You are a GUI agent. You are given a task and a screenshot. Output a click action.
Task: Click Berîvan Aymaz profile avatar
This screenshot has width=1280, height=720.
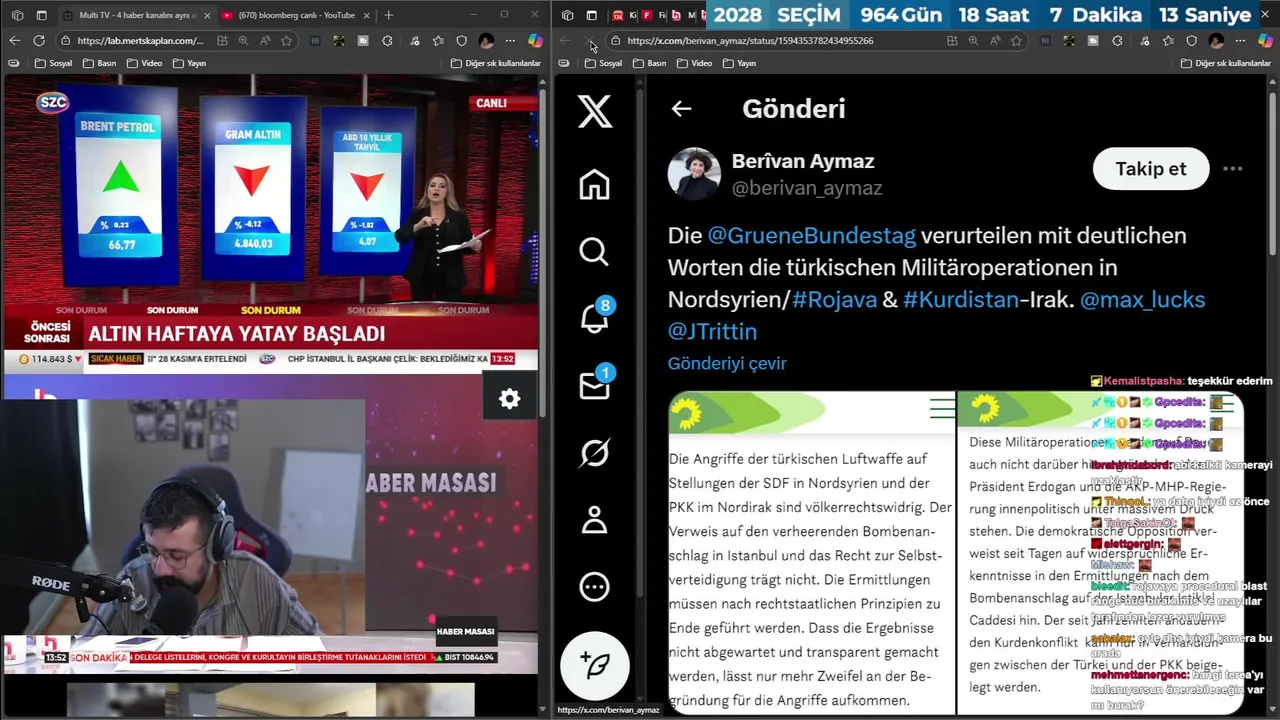[x=694, y=174]
